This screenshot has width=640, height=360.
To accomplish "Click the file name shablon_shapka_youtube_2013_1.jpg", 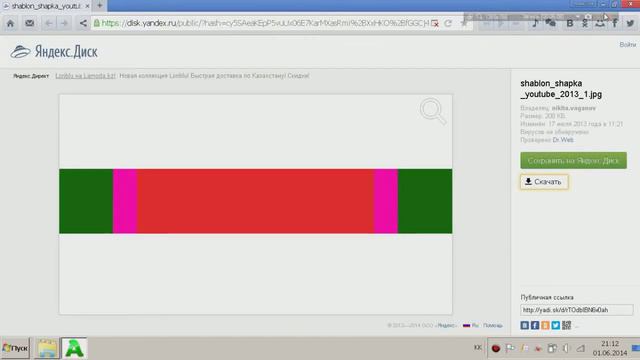I will (x=561, y=89).
